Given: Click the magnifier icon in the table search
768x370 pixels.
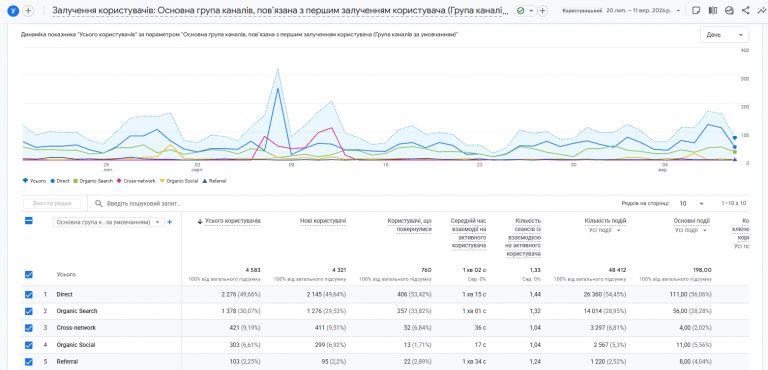Looking at the screenshot, I should coord(99,203).
